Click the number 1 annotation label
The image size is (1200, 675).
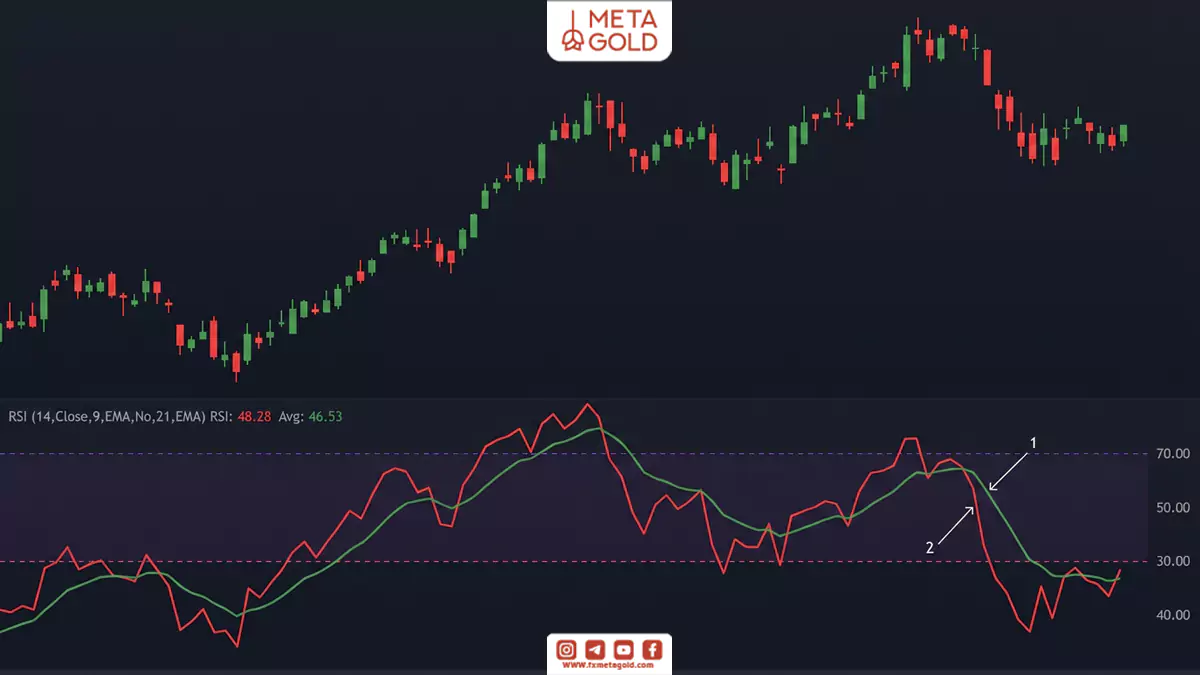(1034, 442)
